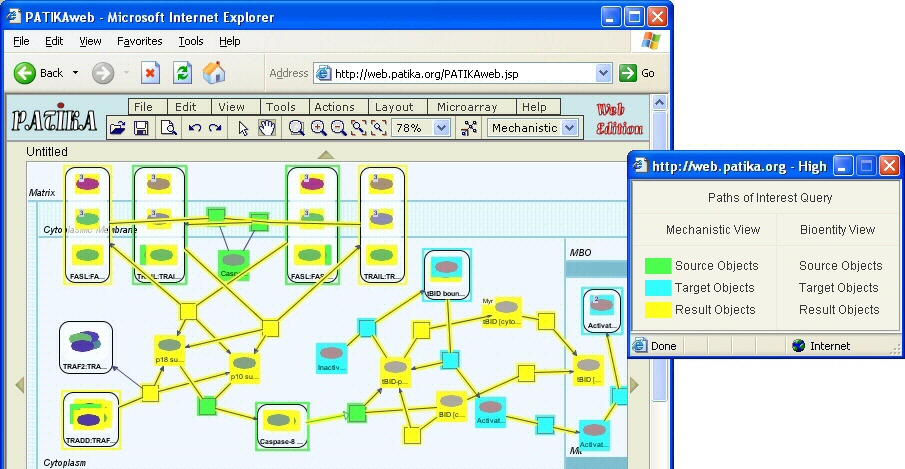Viewport: 905px width, 469px height.
Task: Click the Go button next to address
Action: 637,73
